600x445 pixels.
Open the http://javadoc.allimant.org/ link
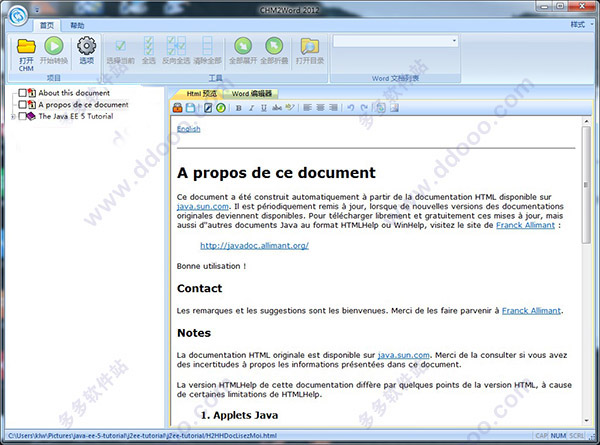(254, 246)
